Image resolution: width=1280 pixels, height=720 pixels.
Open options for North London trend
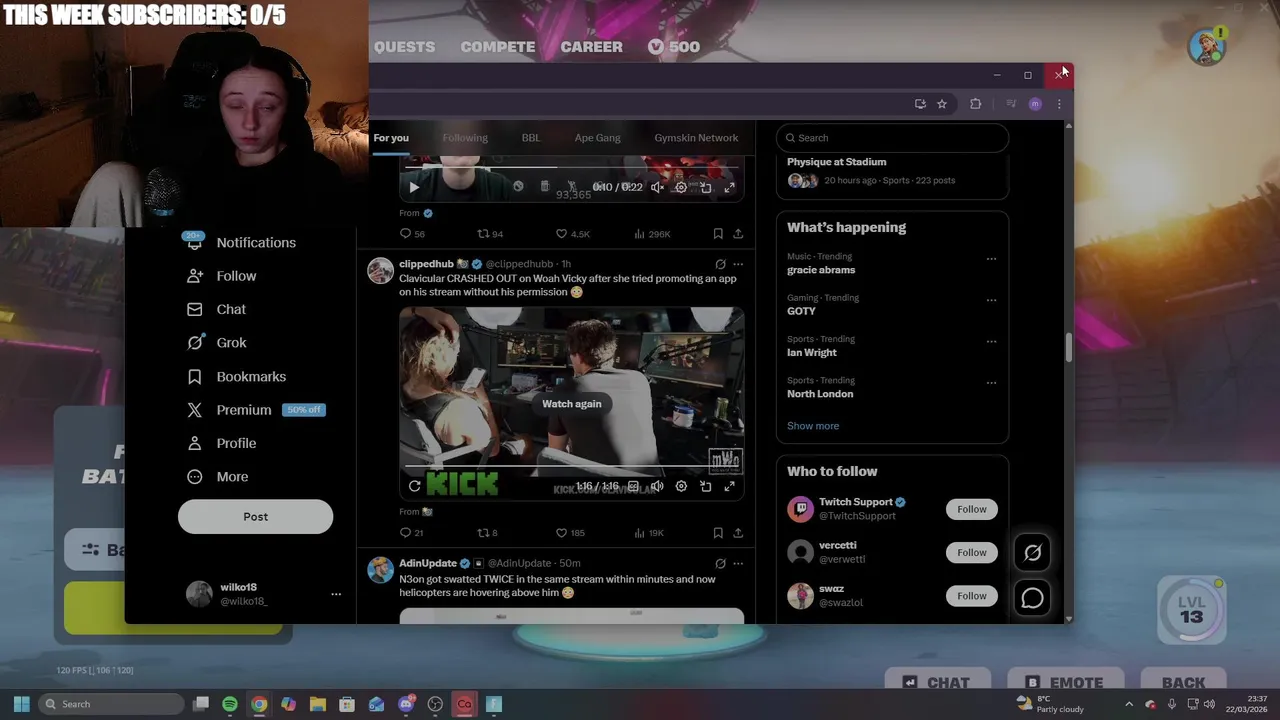[x=991, y=383]
